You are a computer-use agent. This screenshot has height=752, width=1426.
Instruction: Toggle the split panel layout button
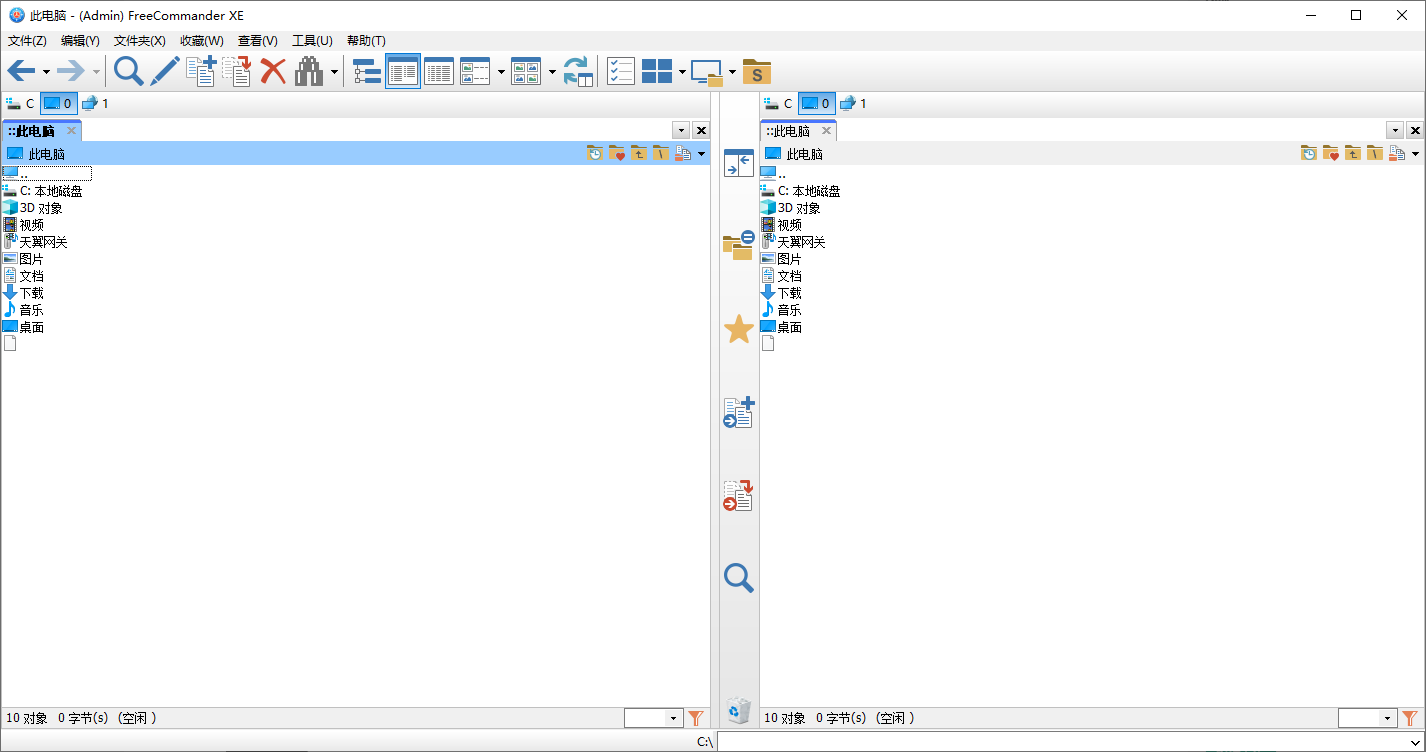[657, 71]
